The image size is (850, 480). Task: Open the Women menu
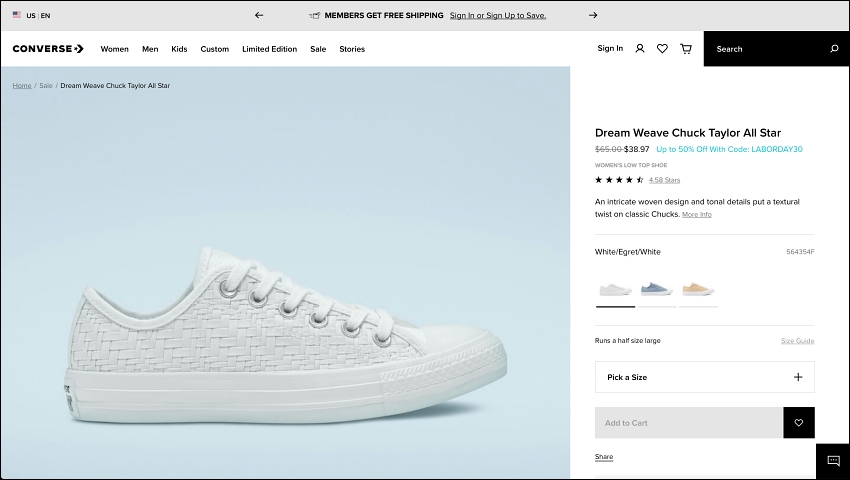[x=114, y=49]
